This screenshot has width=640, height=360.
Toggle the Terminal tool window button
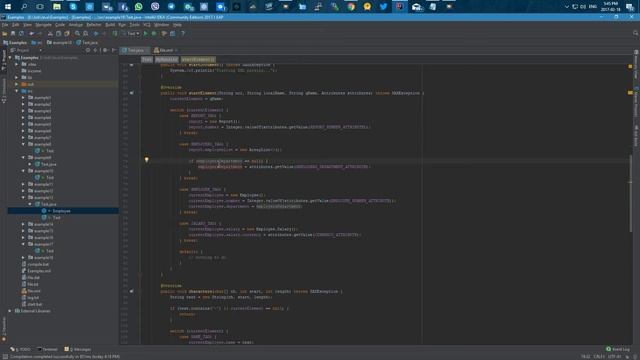(x=47, y=349)
